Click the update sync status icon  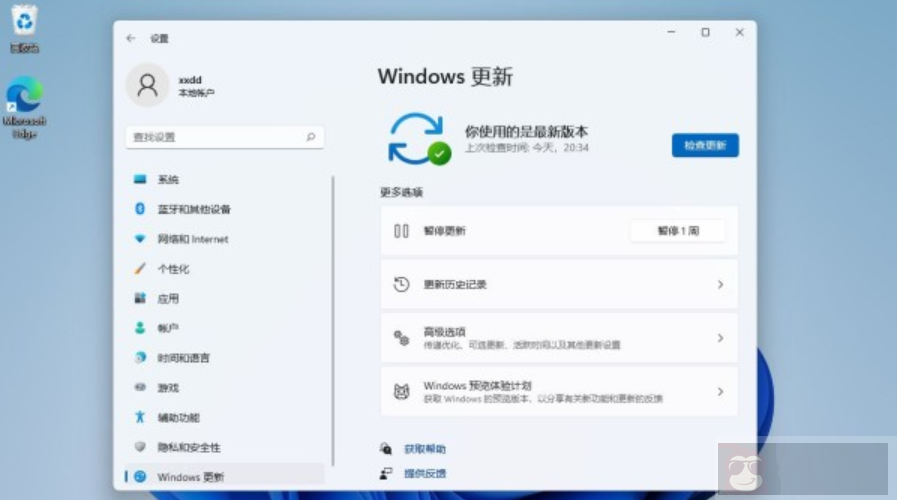[419, 139]
